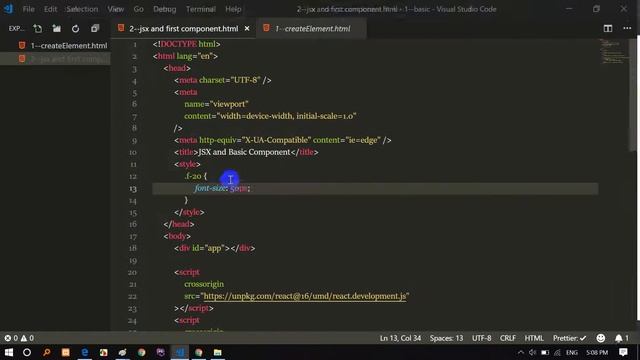Open the Debug menu
This screenshot has width=640, height=360.
tap(164, 9)
